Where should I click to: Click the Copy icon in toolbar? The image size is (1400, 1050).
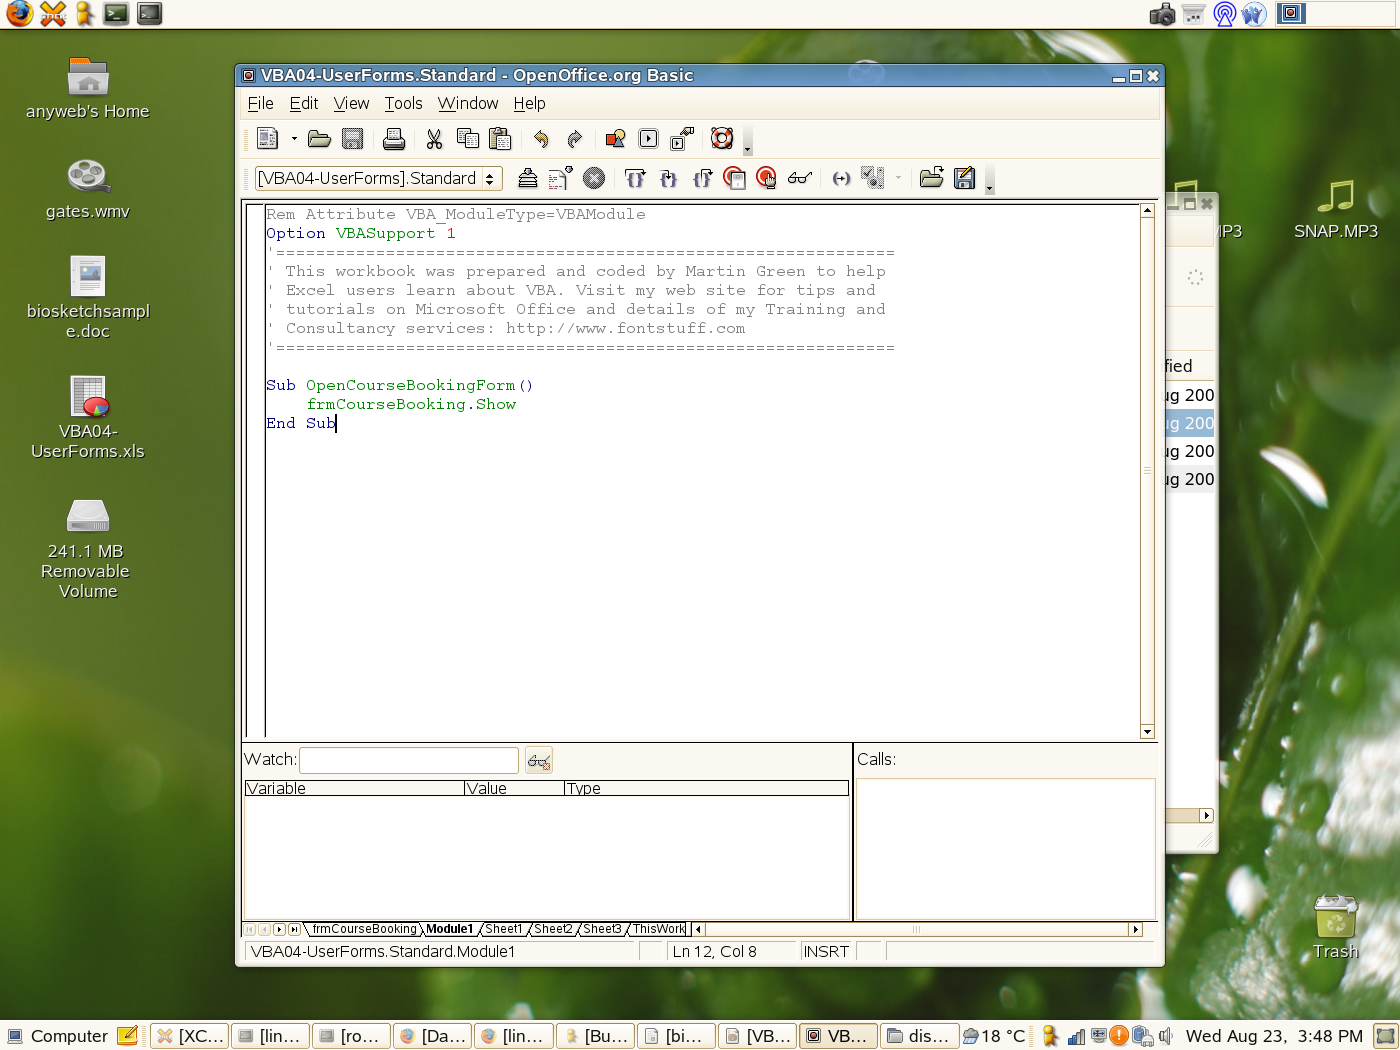coord(467,139)
